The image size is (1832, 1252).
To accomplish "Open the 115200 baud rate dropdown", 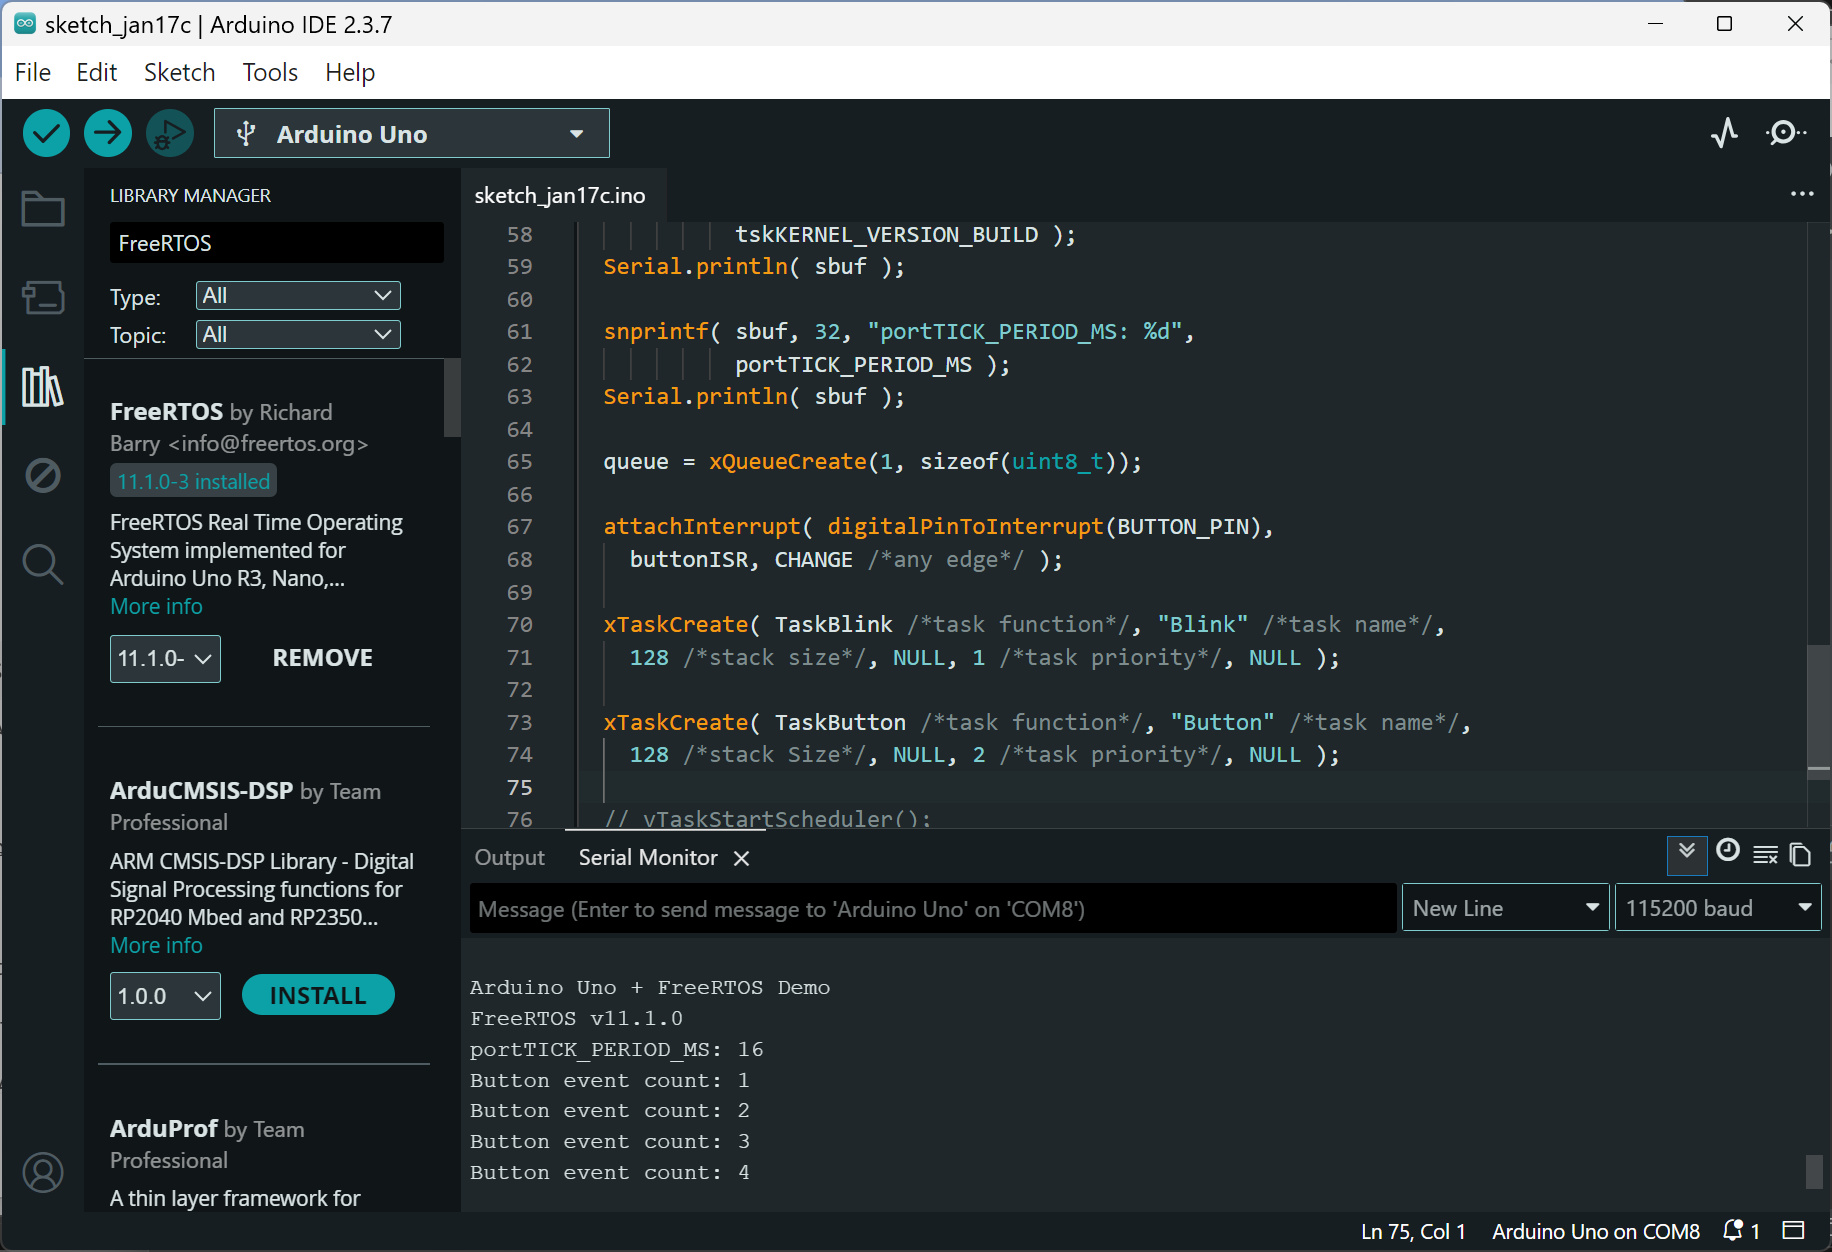I will pos(1717,908).
